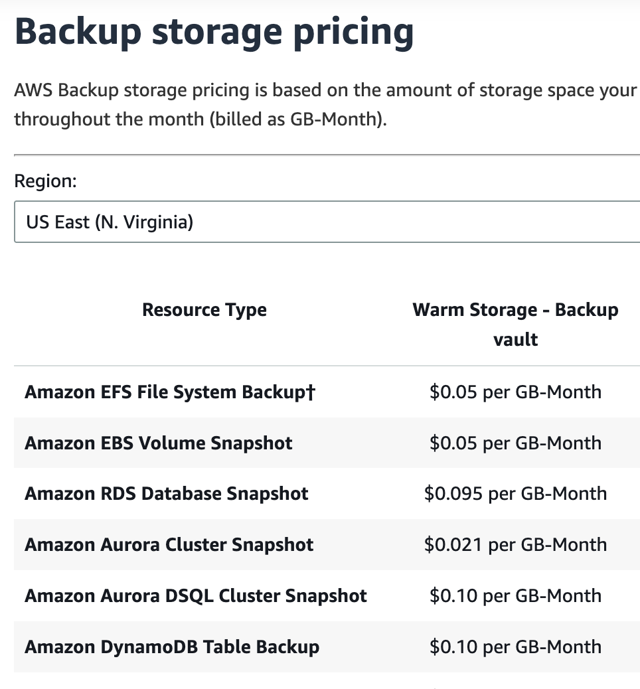This screenshot has height=689, width=640.
Task: Select the Amazon Aurora DSQL Cluster Snapshot row
Action: (327, 595)
